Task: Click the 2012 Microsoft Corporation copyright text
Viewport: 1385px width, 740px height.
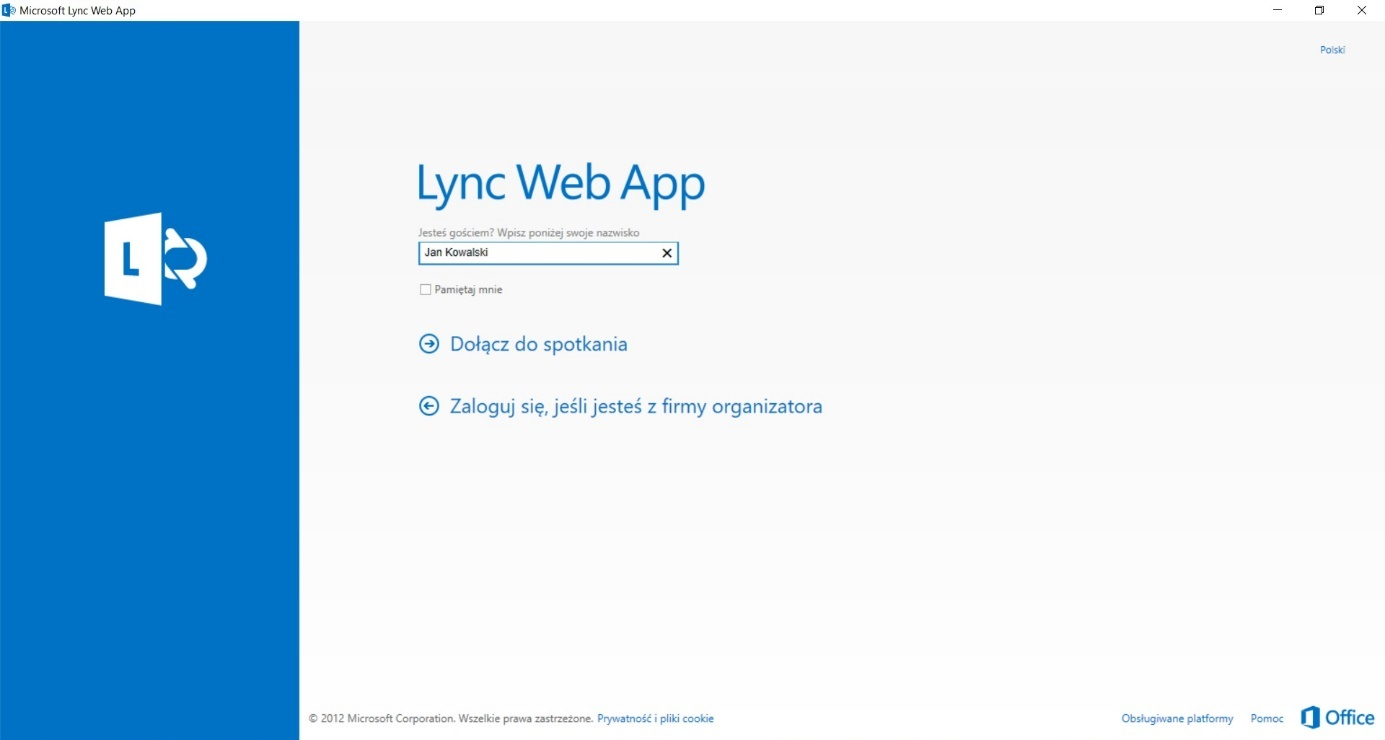Action: coord(451,719)
